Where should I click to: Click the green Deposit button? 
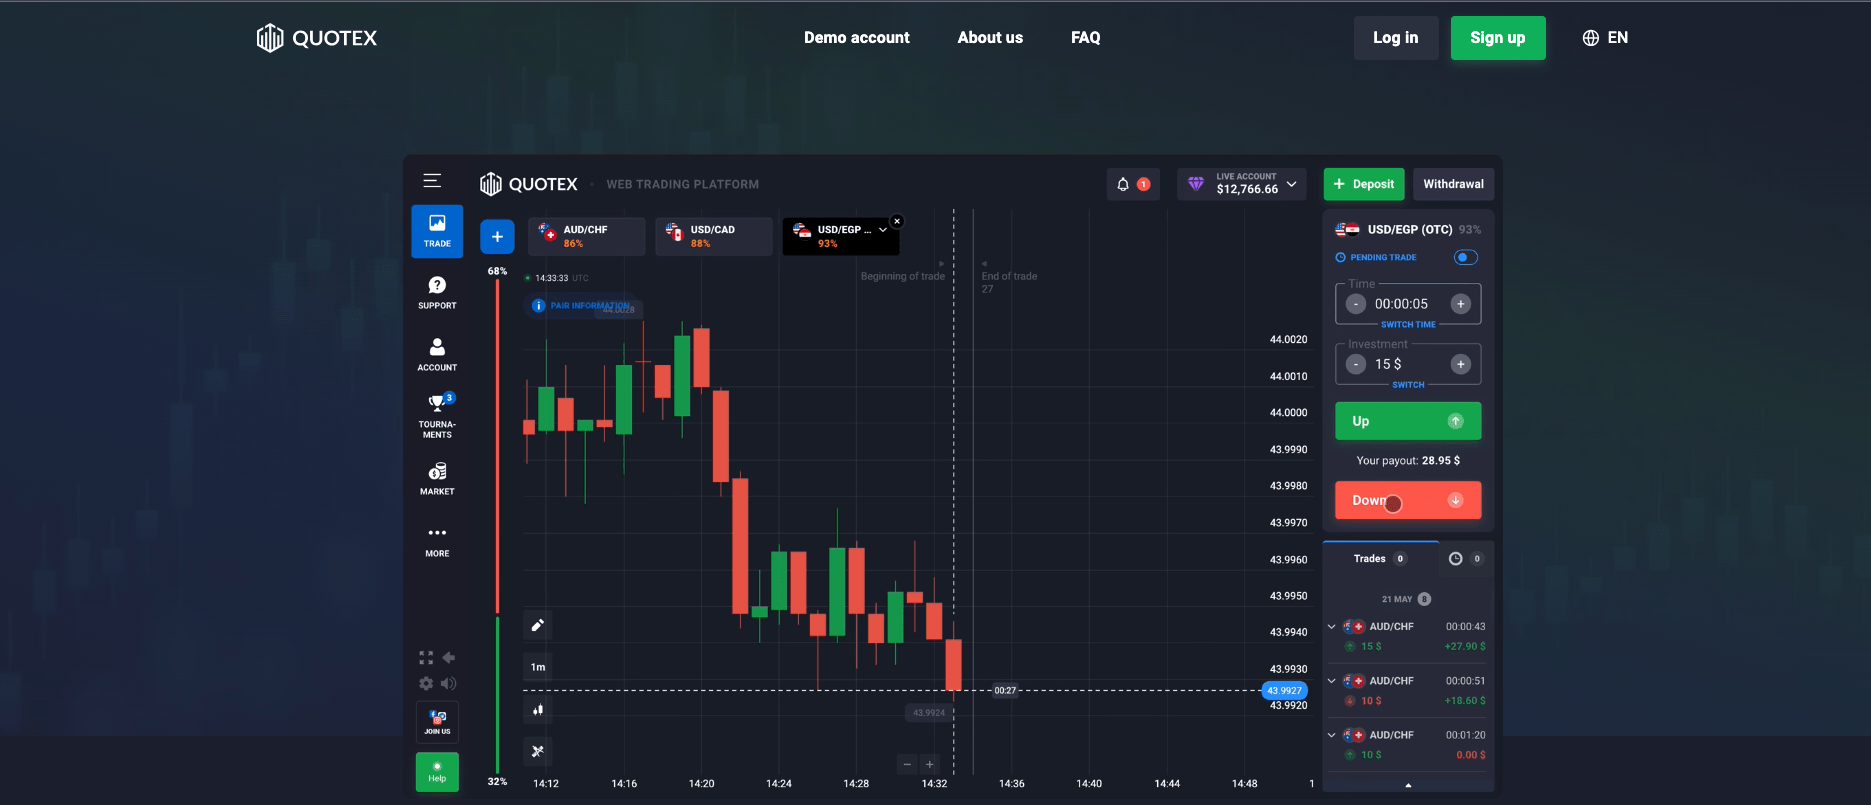1364,184
